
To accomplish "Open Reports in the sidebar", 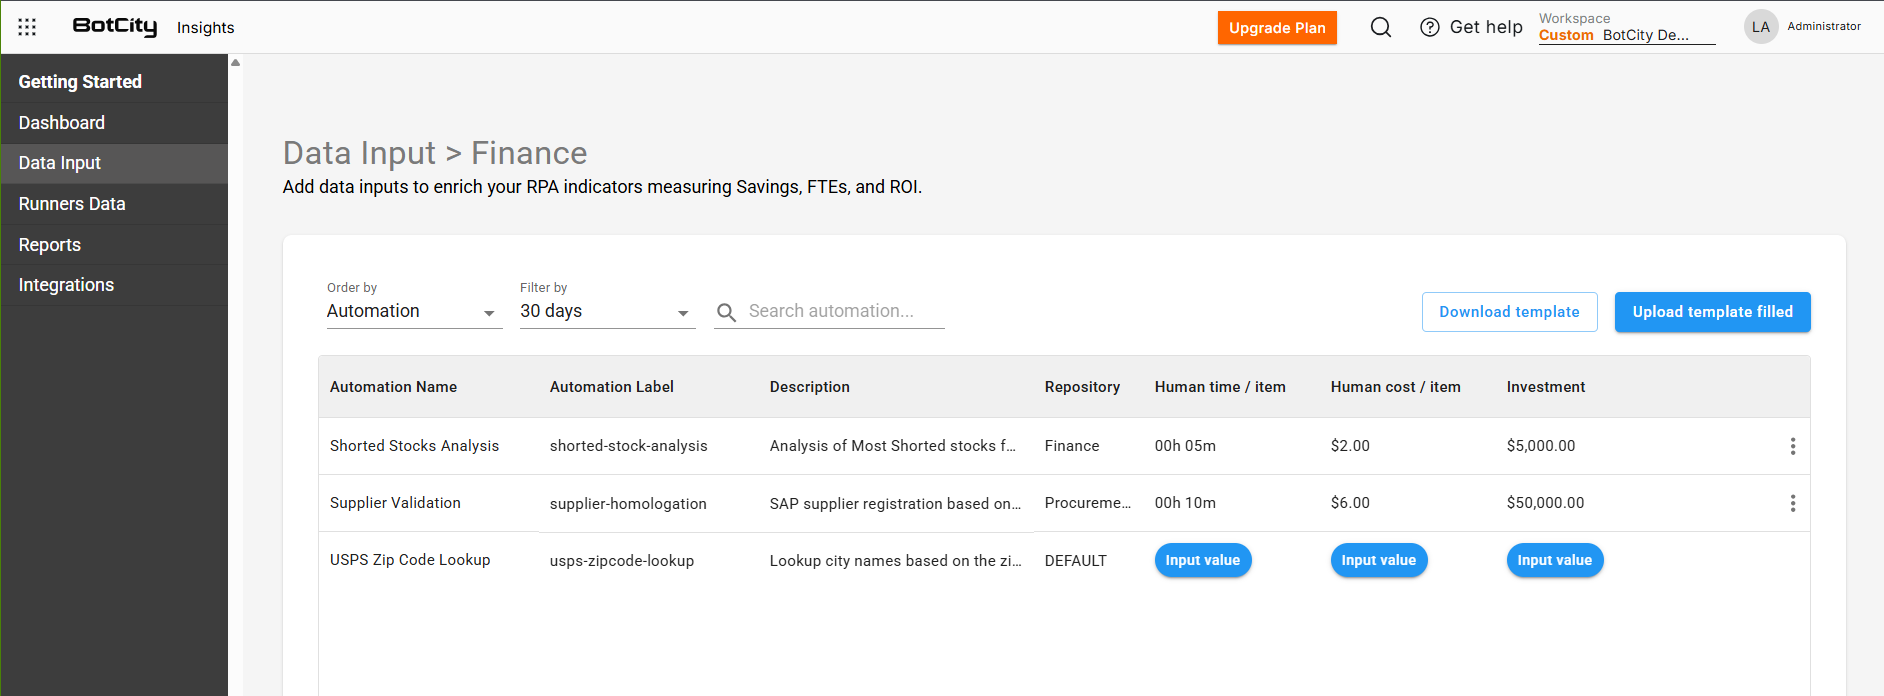I will (114, 245).
